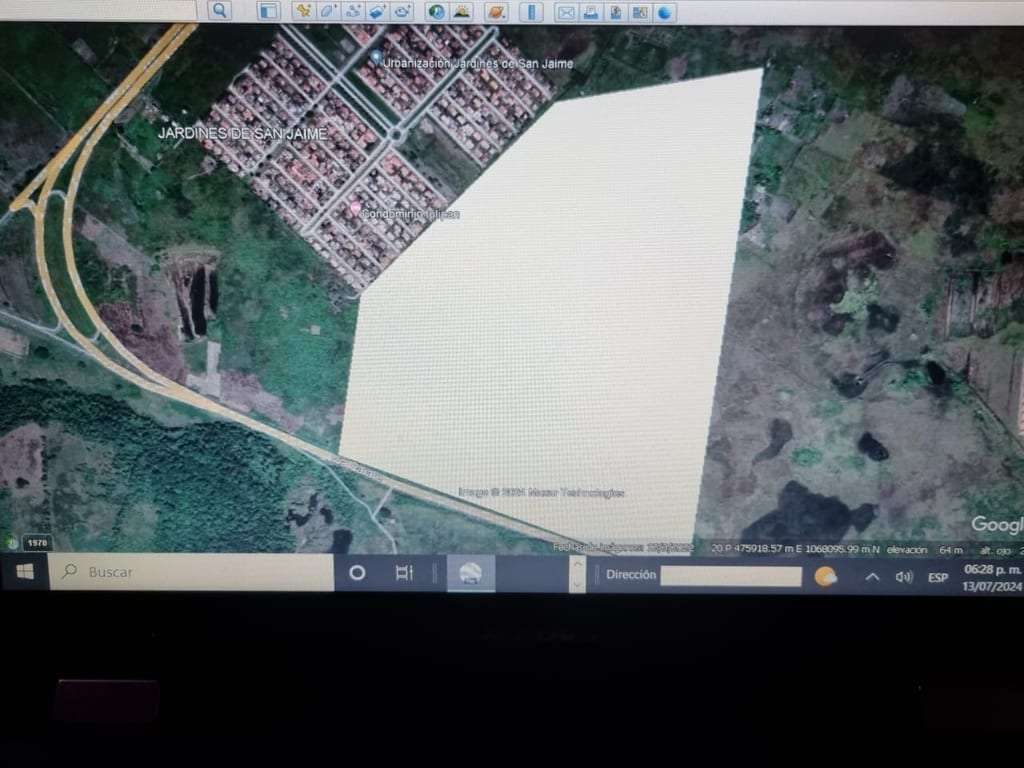Open Task View on the taskbar
Viewport: 1024px width, 768px height.
point(404,573)
